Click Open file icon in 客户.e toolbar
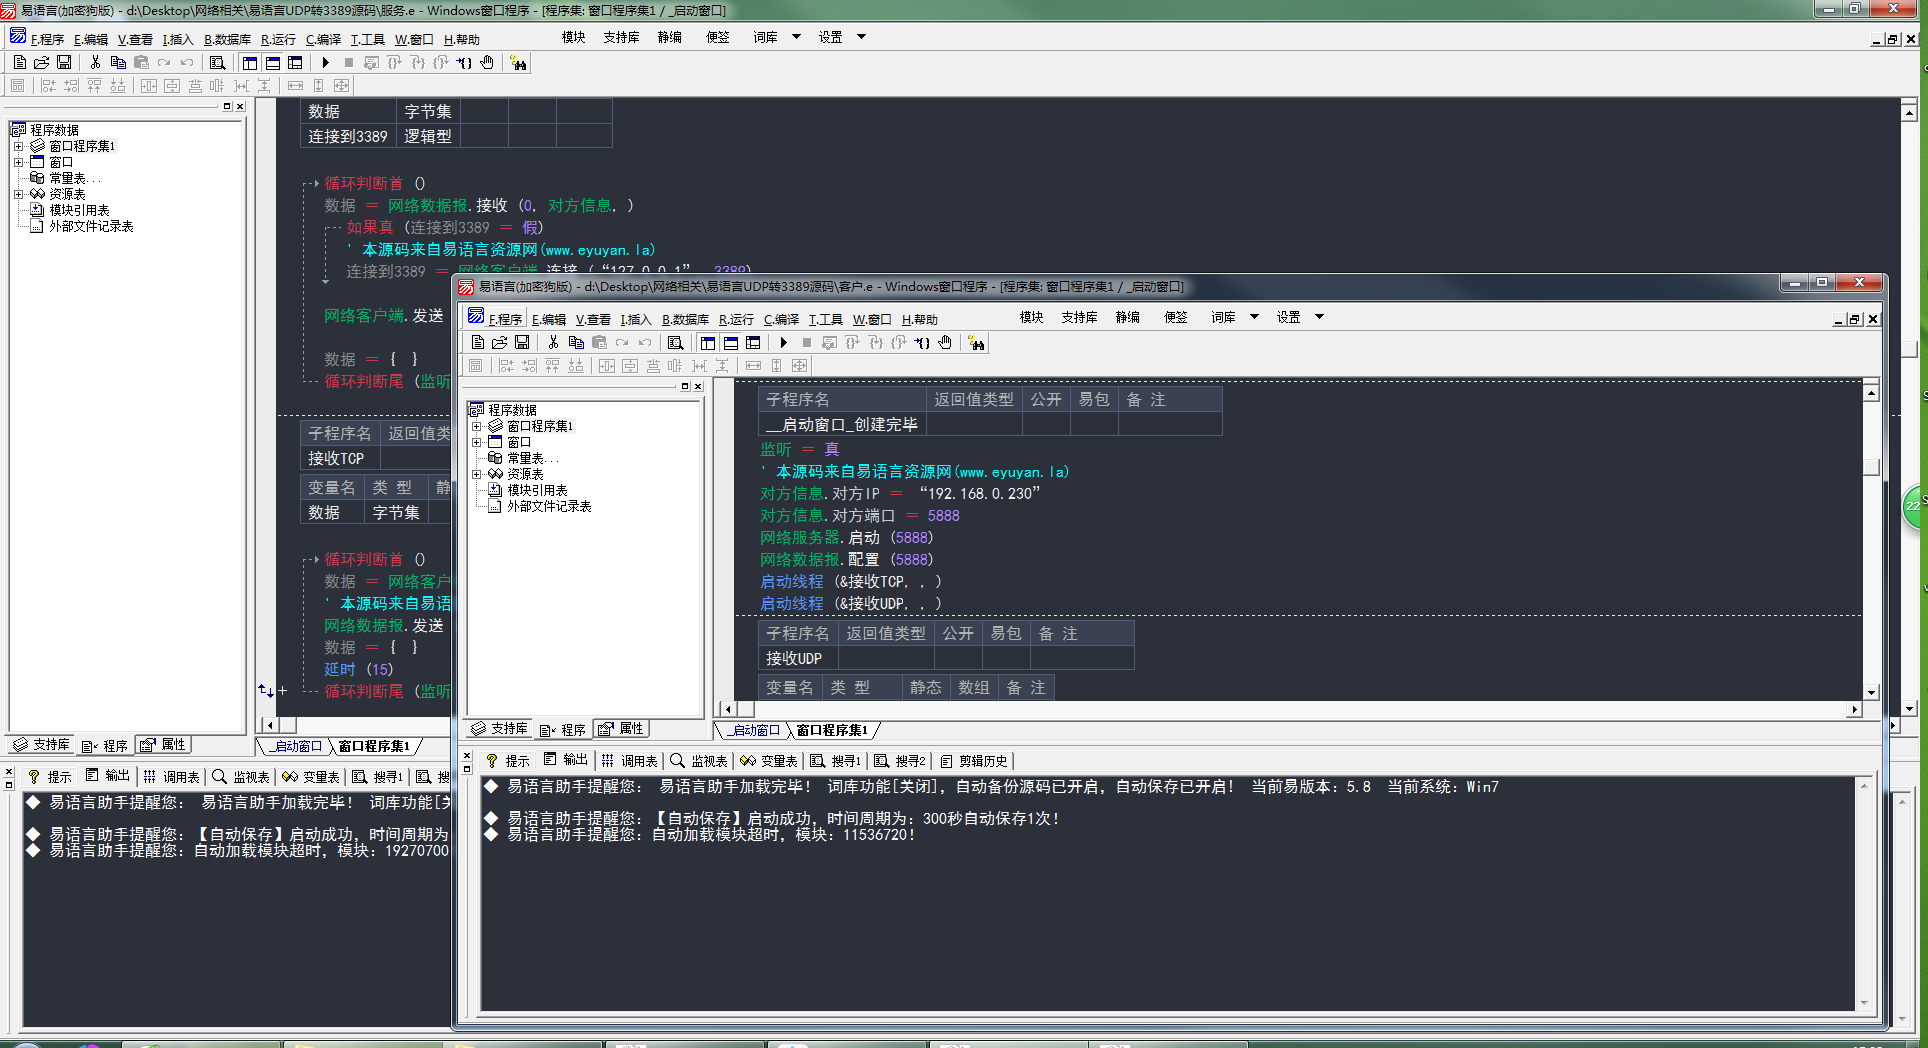The image size is (1928, 1048). tap(499, 342)
